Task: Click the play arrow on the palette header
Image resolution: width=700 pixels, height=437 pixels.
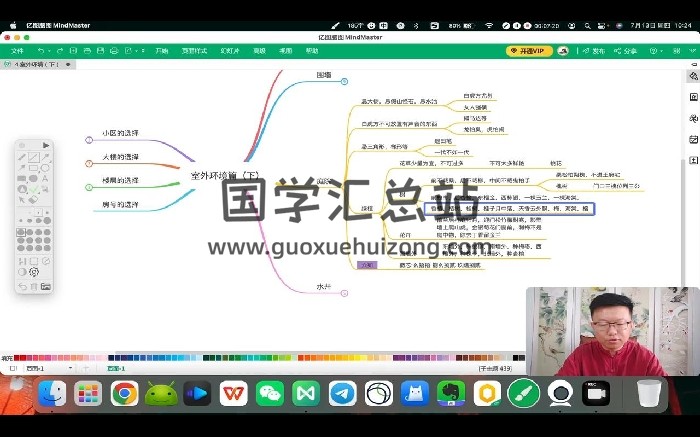Action: point(46,145)
